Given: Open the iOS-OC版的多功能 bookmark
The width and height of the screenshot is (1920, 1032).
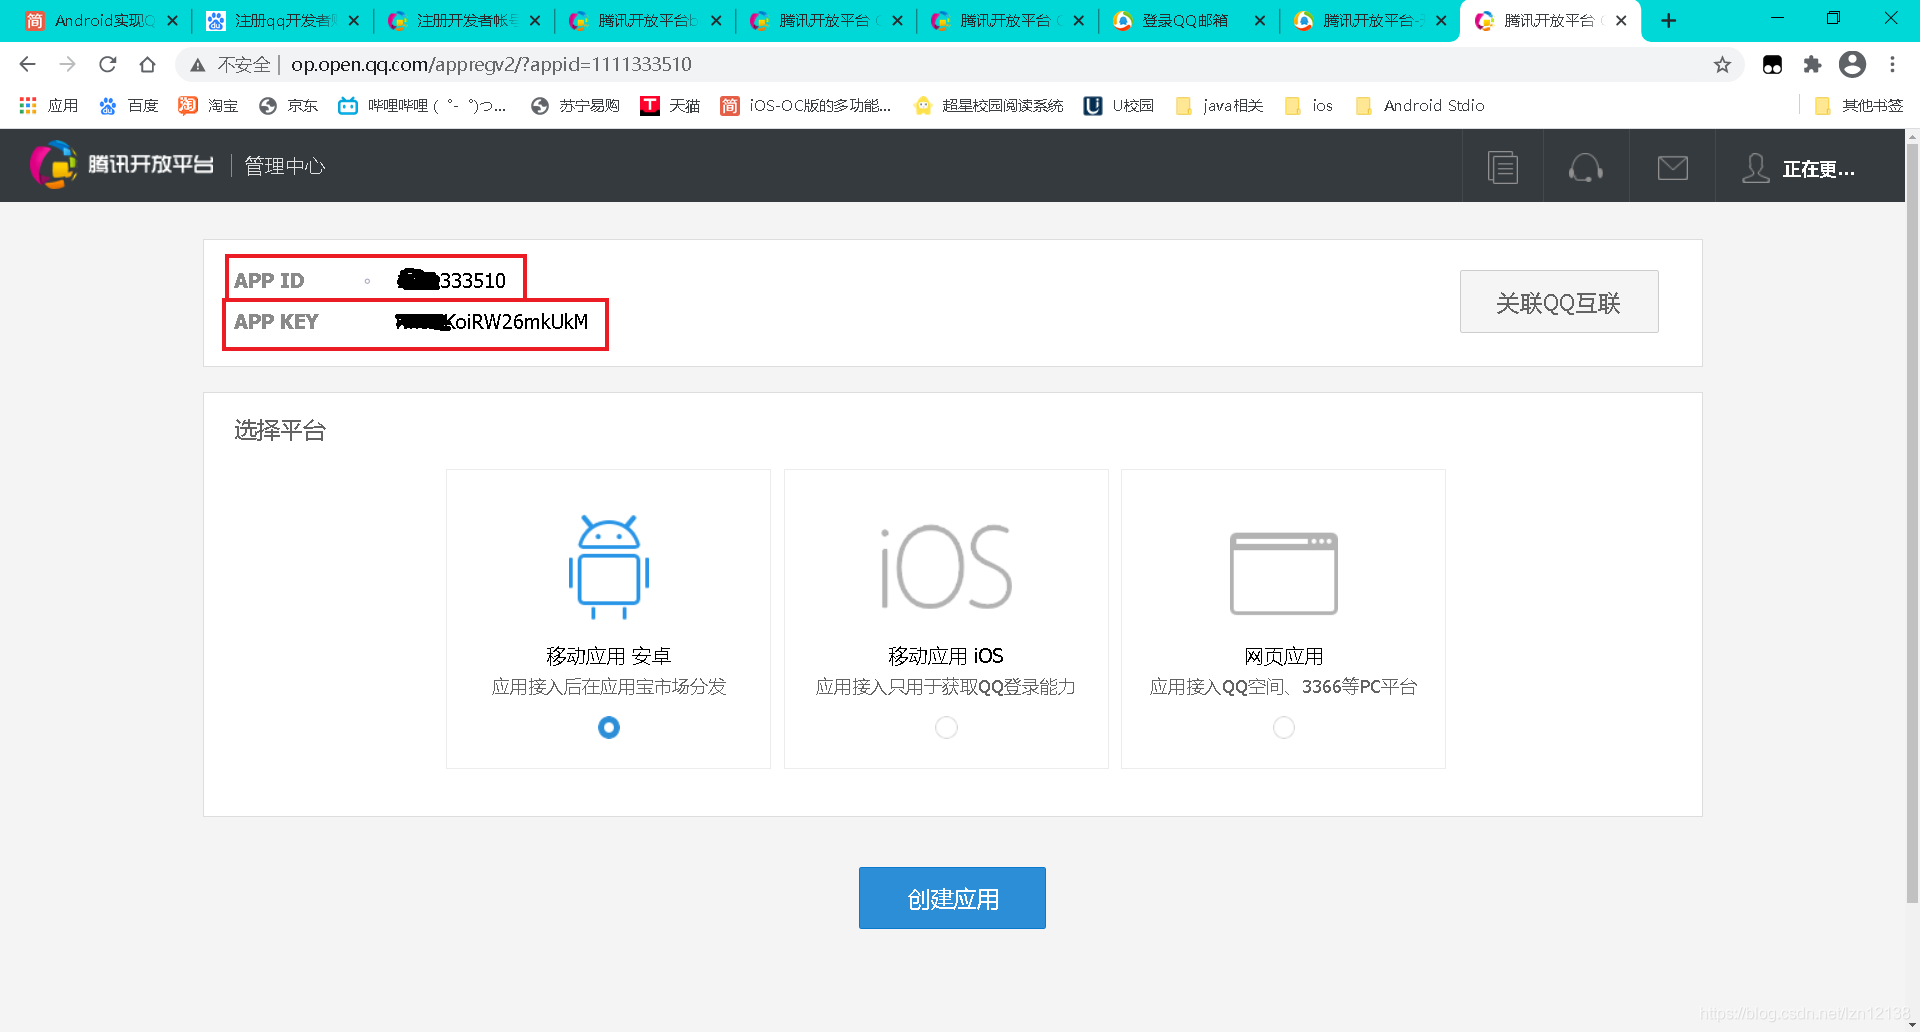Looking at the screenshot, I should click(x=806, y=105).
